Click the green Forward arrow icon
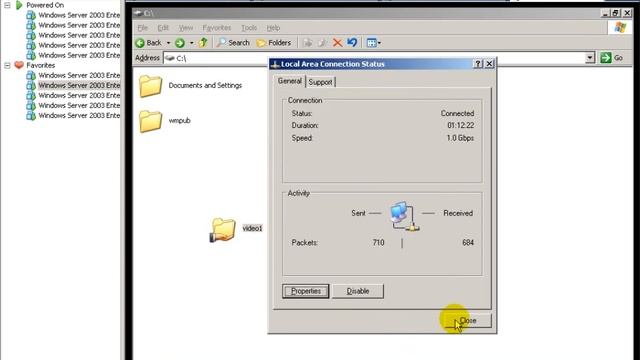Viewport: 640px width, 360px height. [180, 42]
